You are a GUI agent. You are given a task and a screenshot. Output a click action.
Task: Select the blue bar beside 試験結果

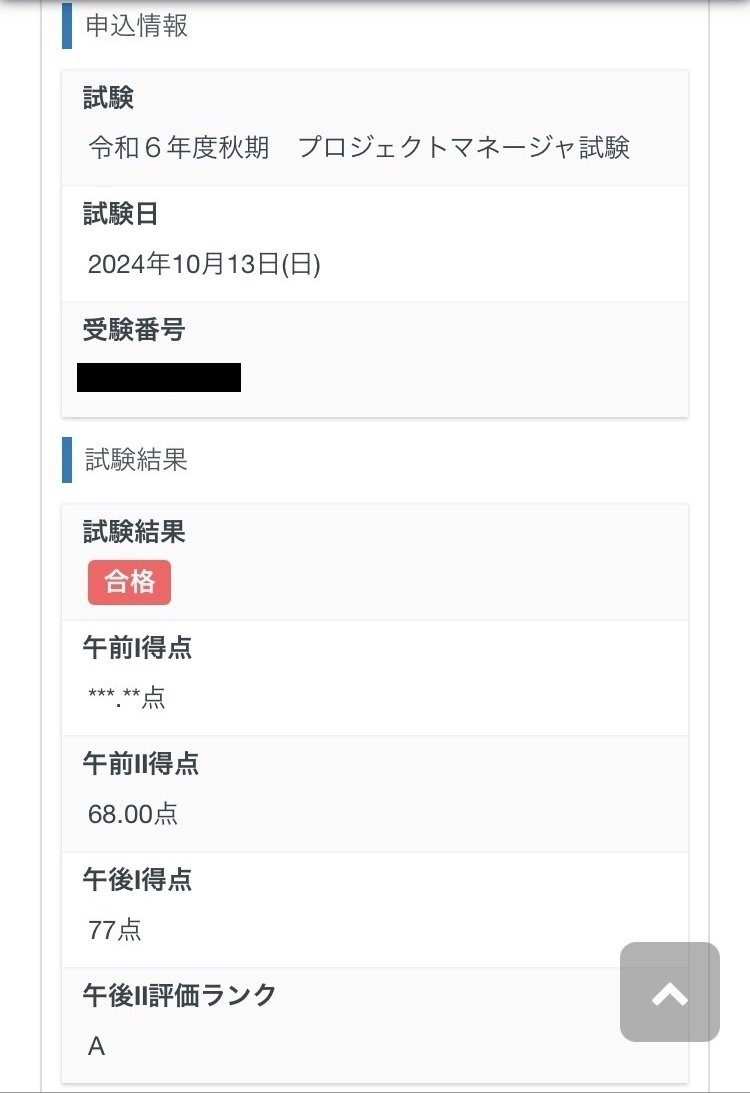66,460
